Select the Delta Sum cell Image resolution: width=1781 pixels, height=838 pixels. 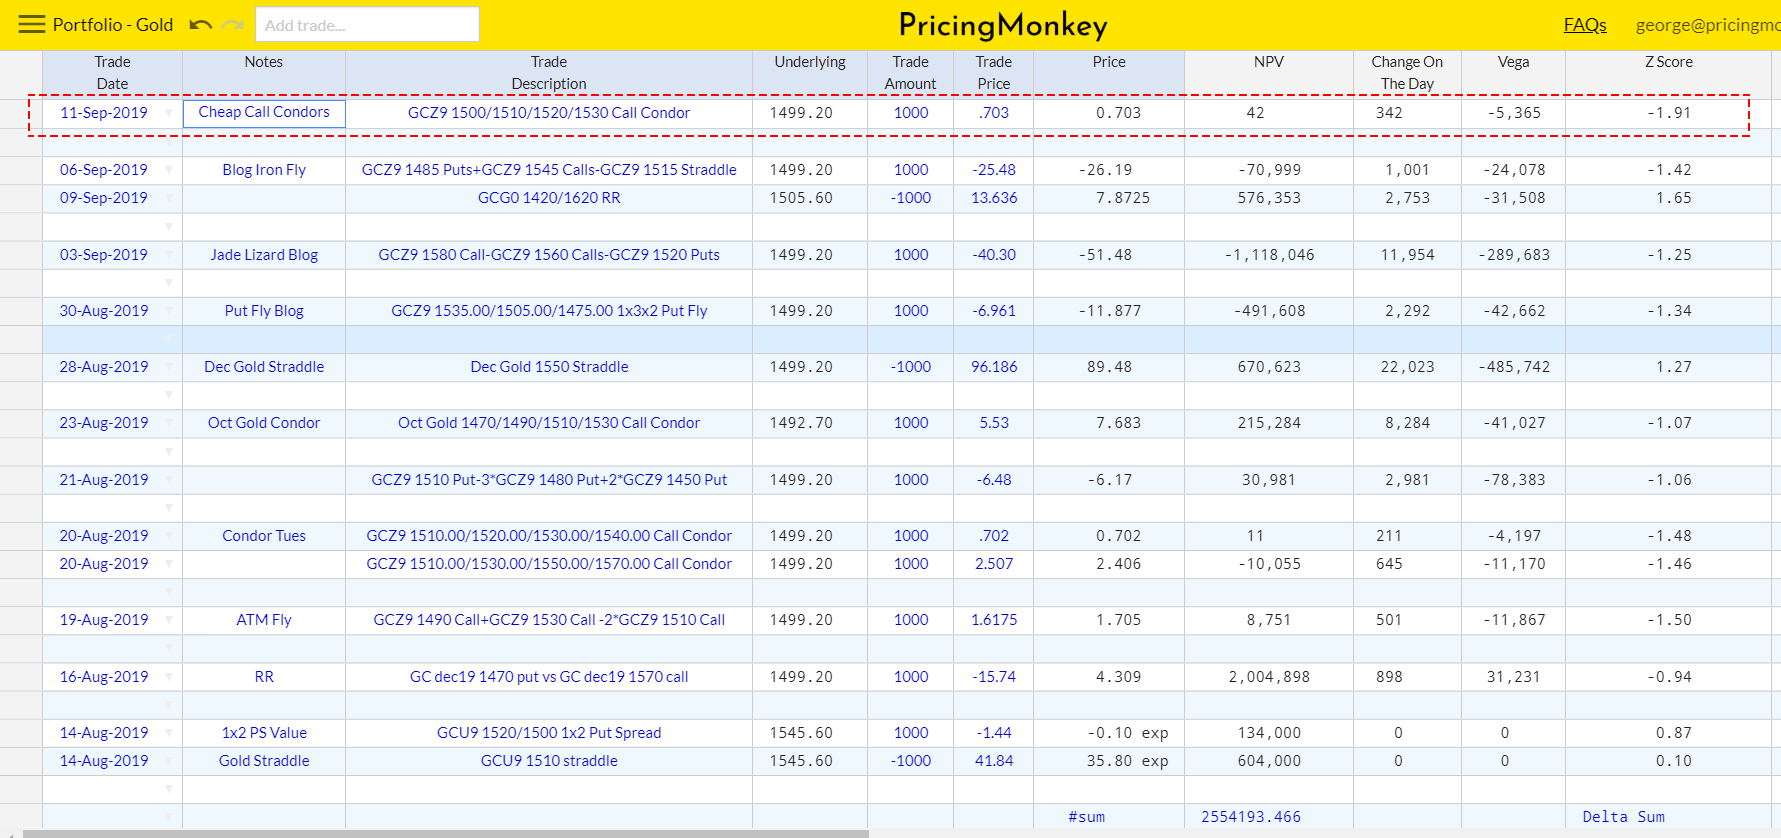coord(1668,817)
